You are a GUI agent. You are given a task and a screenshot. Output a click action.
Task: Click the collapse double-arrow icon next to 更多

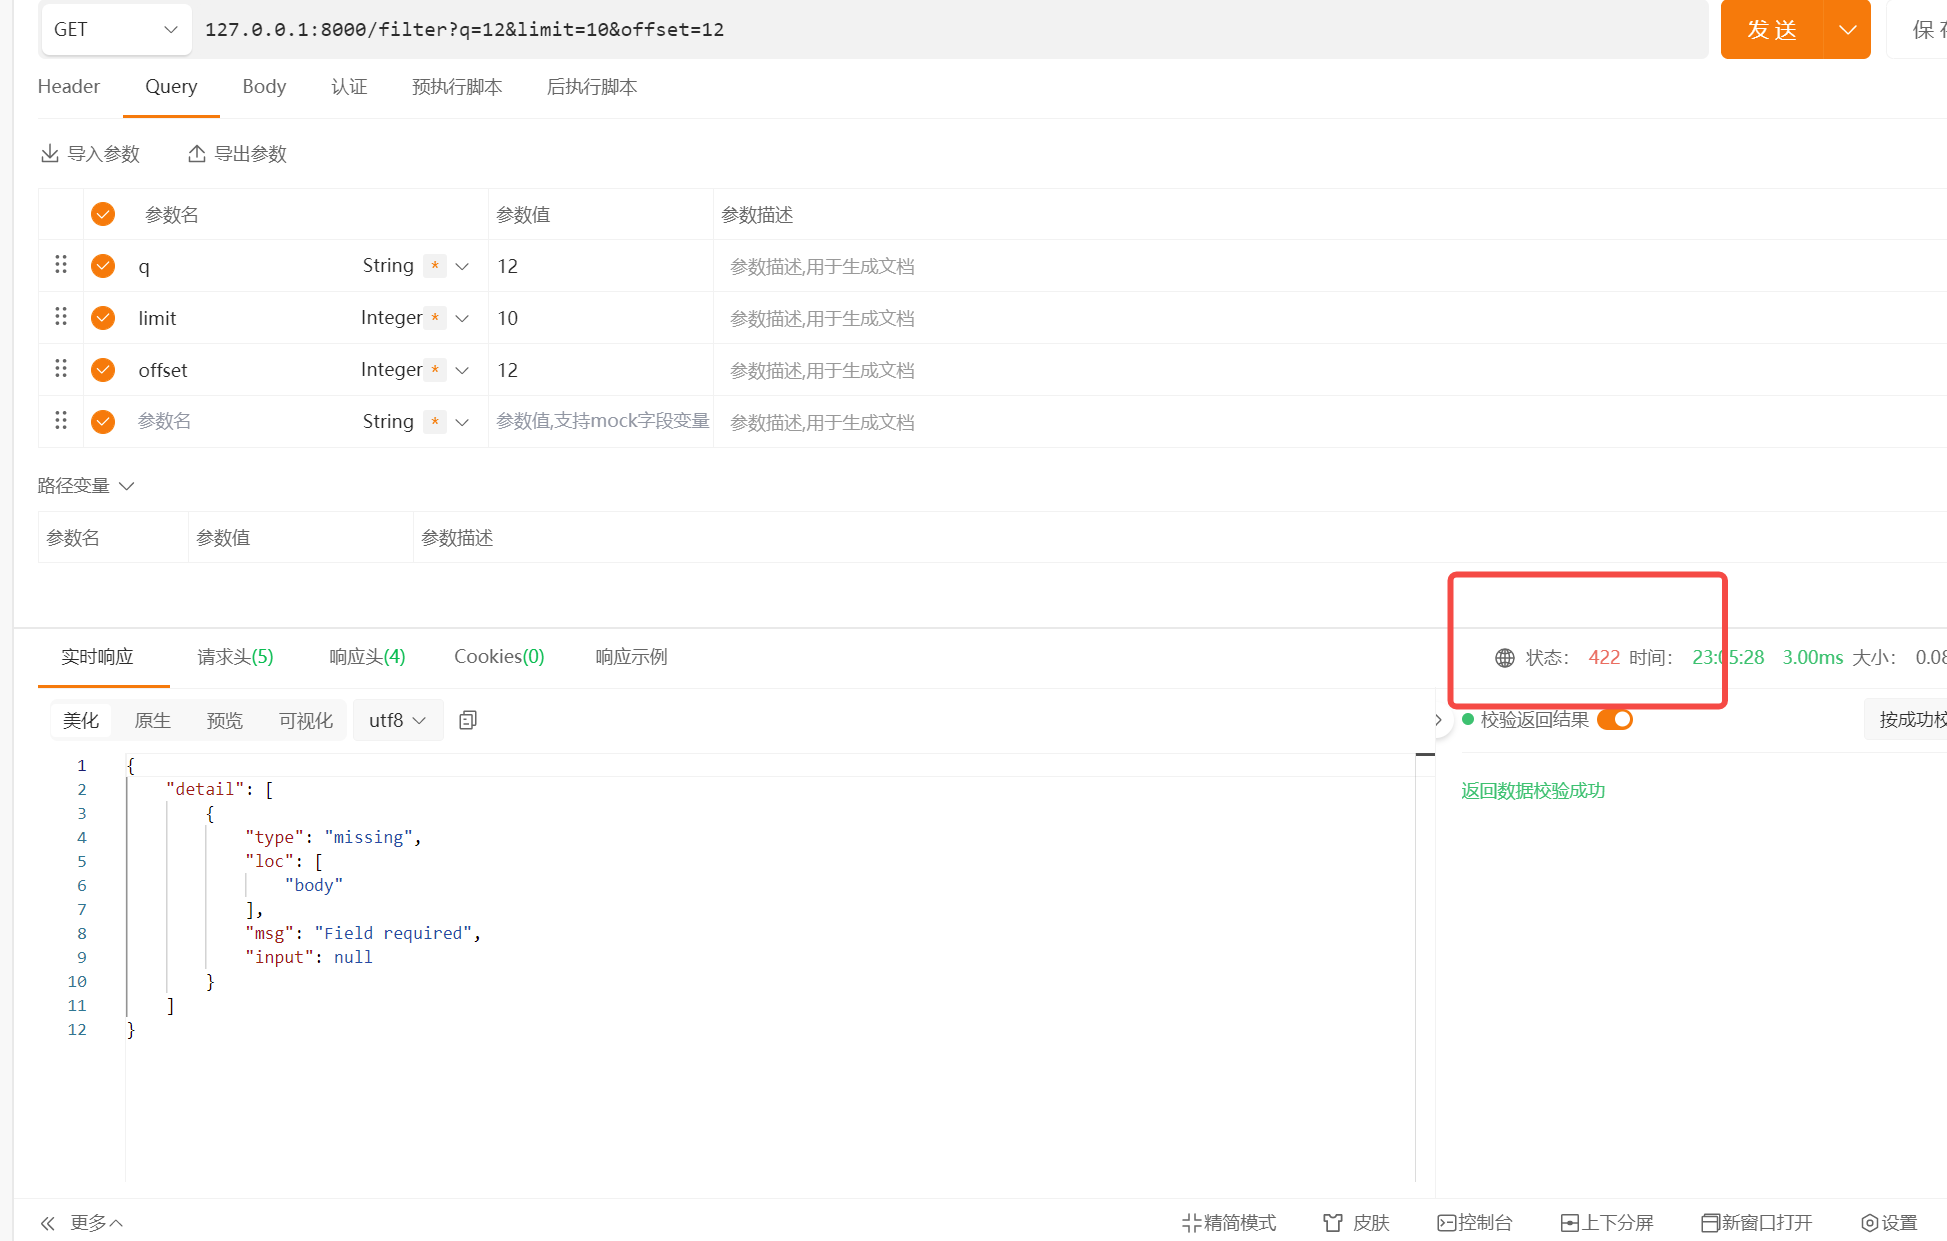tap(48, 1223)
